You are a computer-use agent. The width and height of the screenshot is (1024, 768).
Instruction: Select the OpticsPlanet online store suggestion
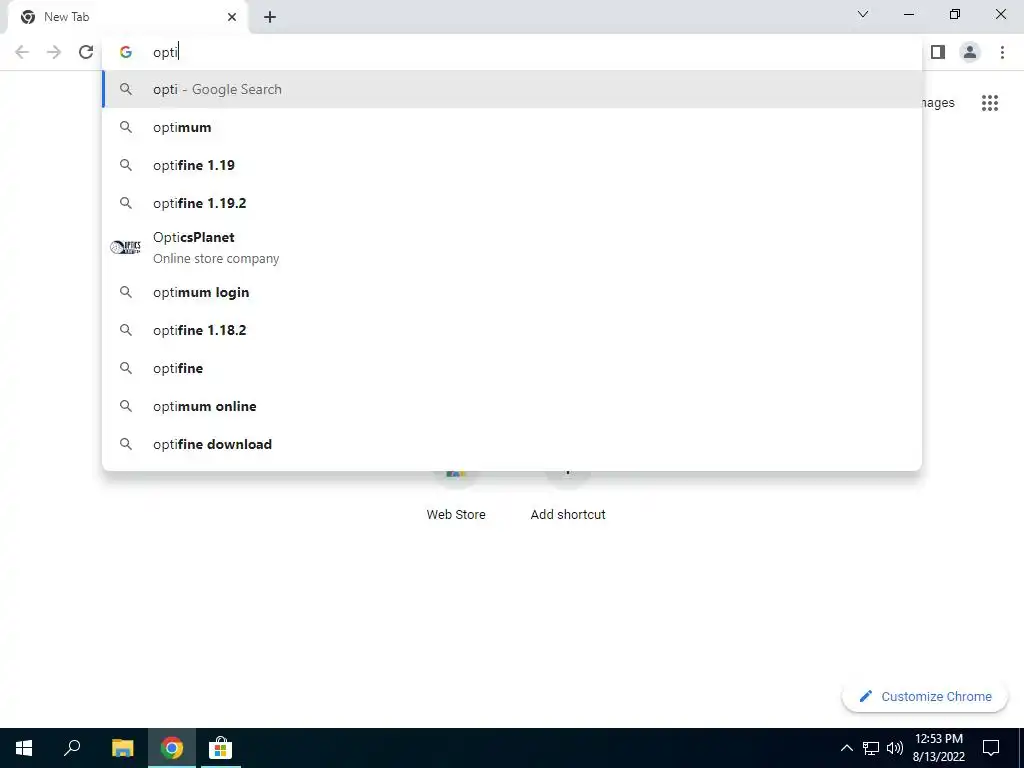coord(512,248)
